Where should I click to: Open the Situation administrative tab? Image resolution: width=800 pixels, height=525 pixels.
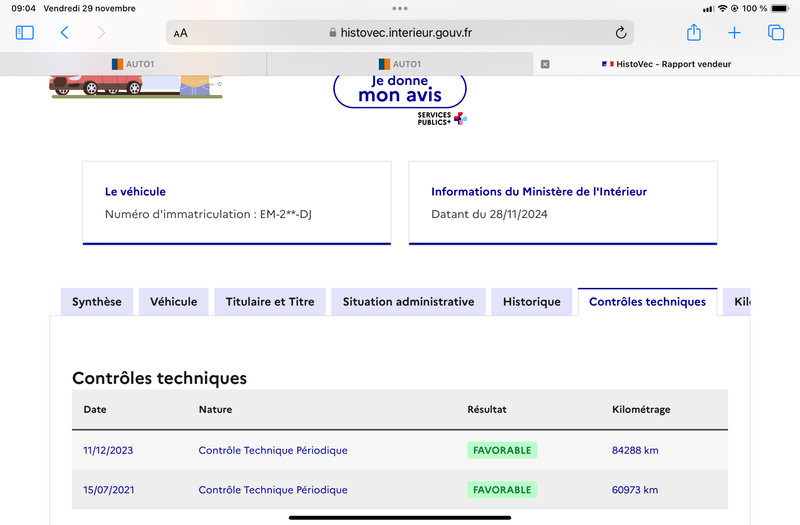408,302
